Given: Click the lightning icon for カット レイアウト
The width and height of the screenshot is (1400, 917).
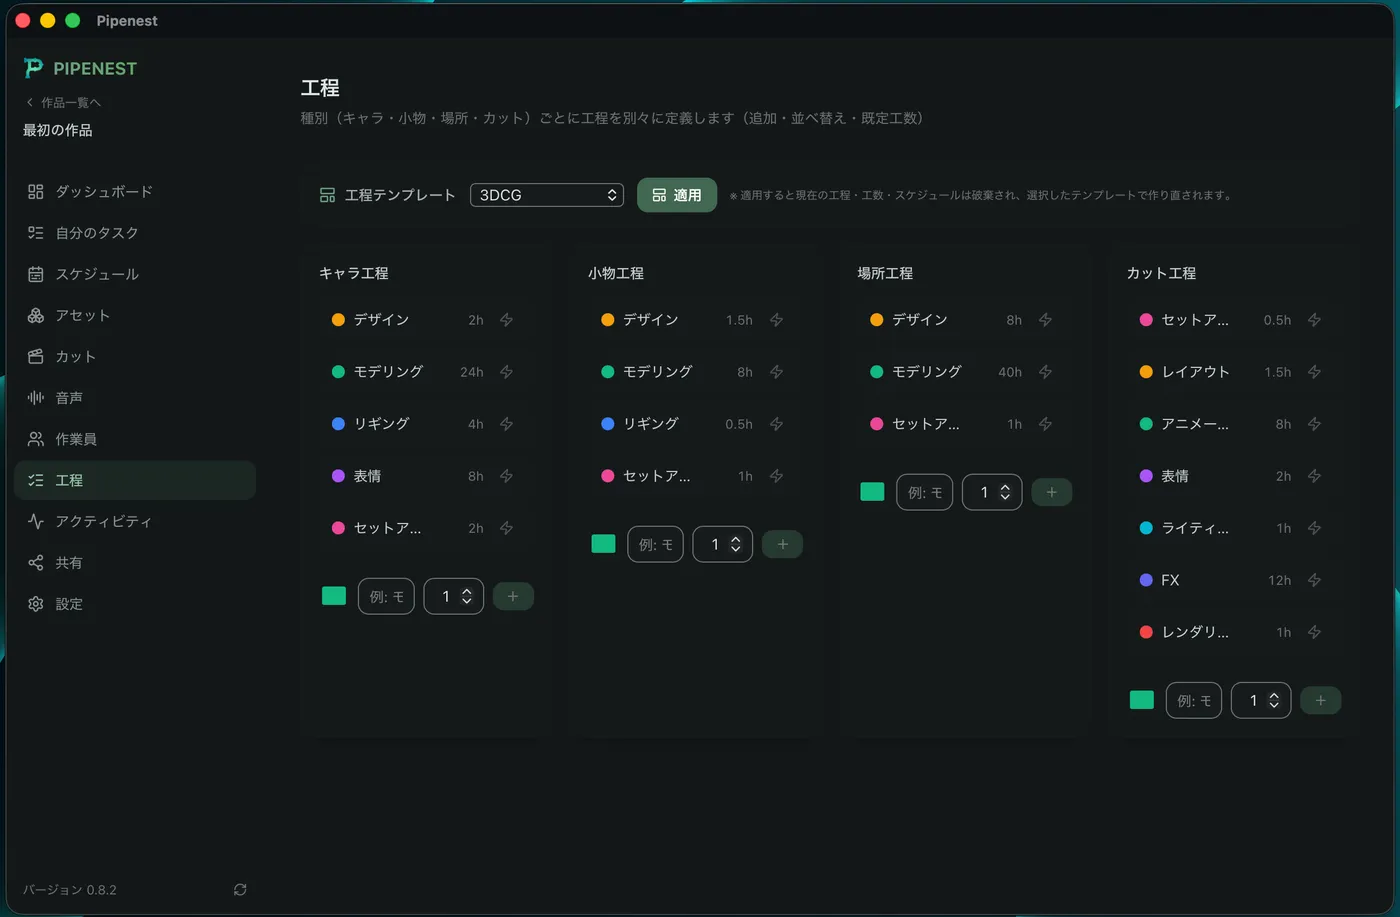Looking at the screenshot, I should (x=1315, y=372).
